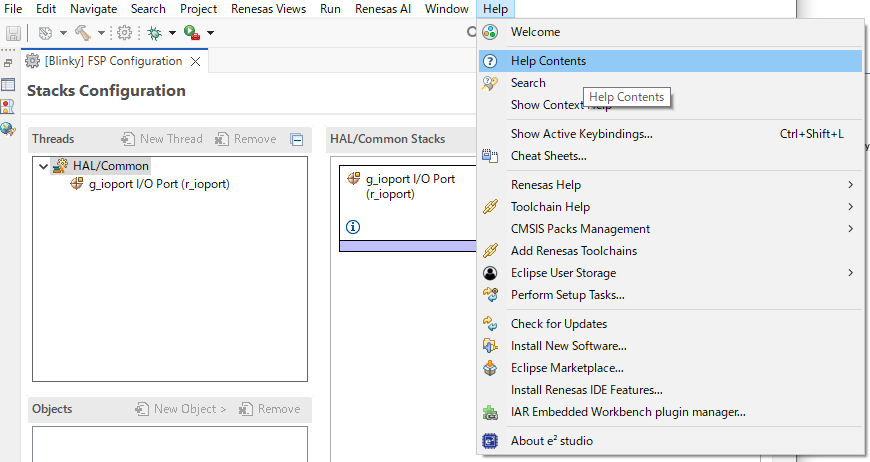Choose Show Active Keybindings... entry

point(670,134)
